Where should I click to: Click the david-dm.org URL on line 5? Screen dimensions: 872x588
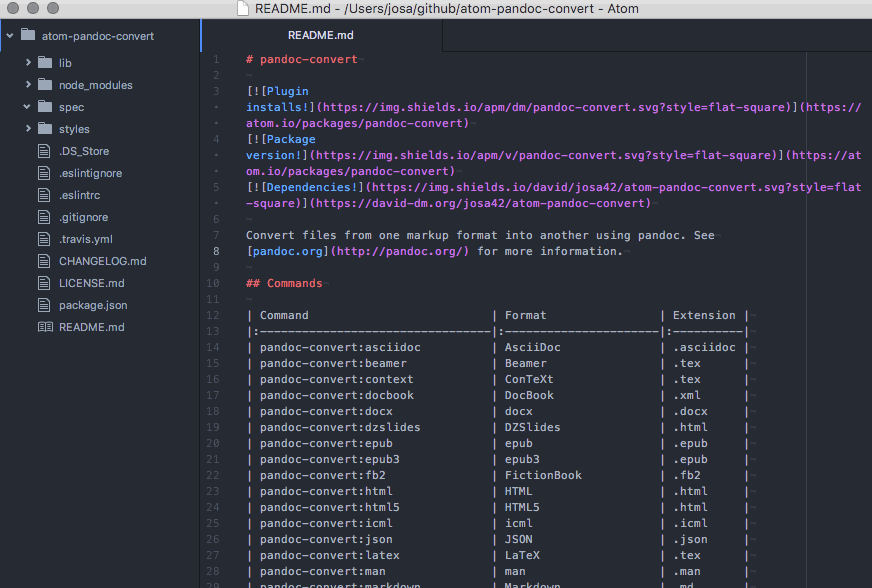point(480,204)
